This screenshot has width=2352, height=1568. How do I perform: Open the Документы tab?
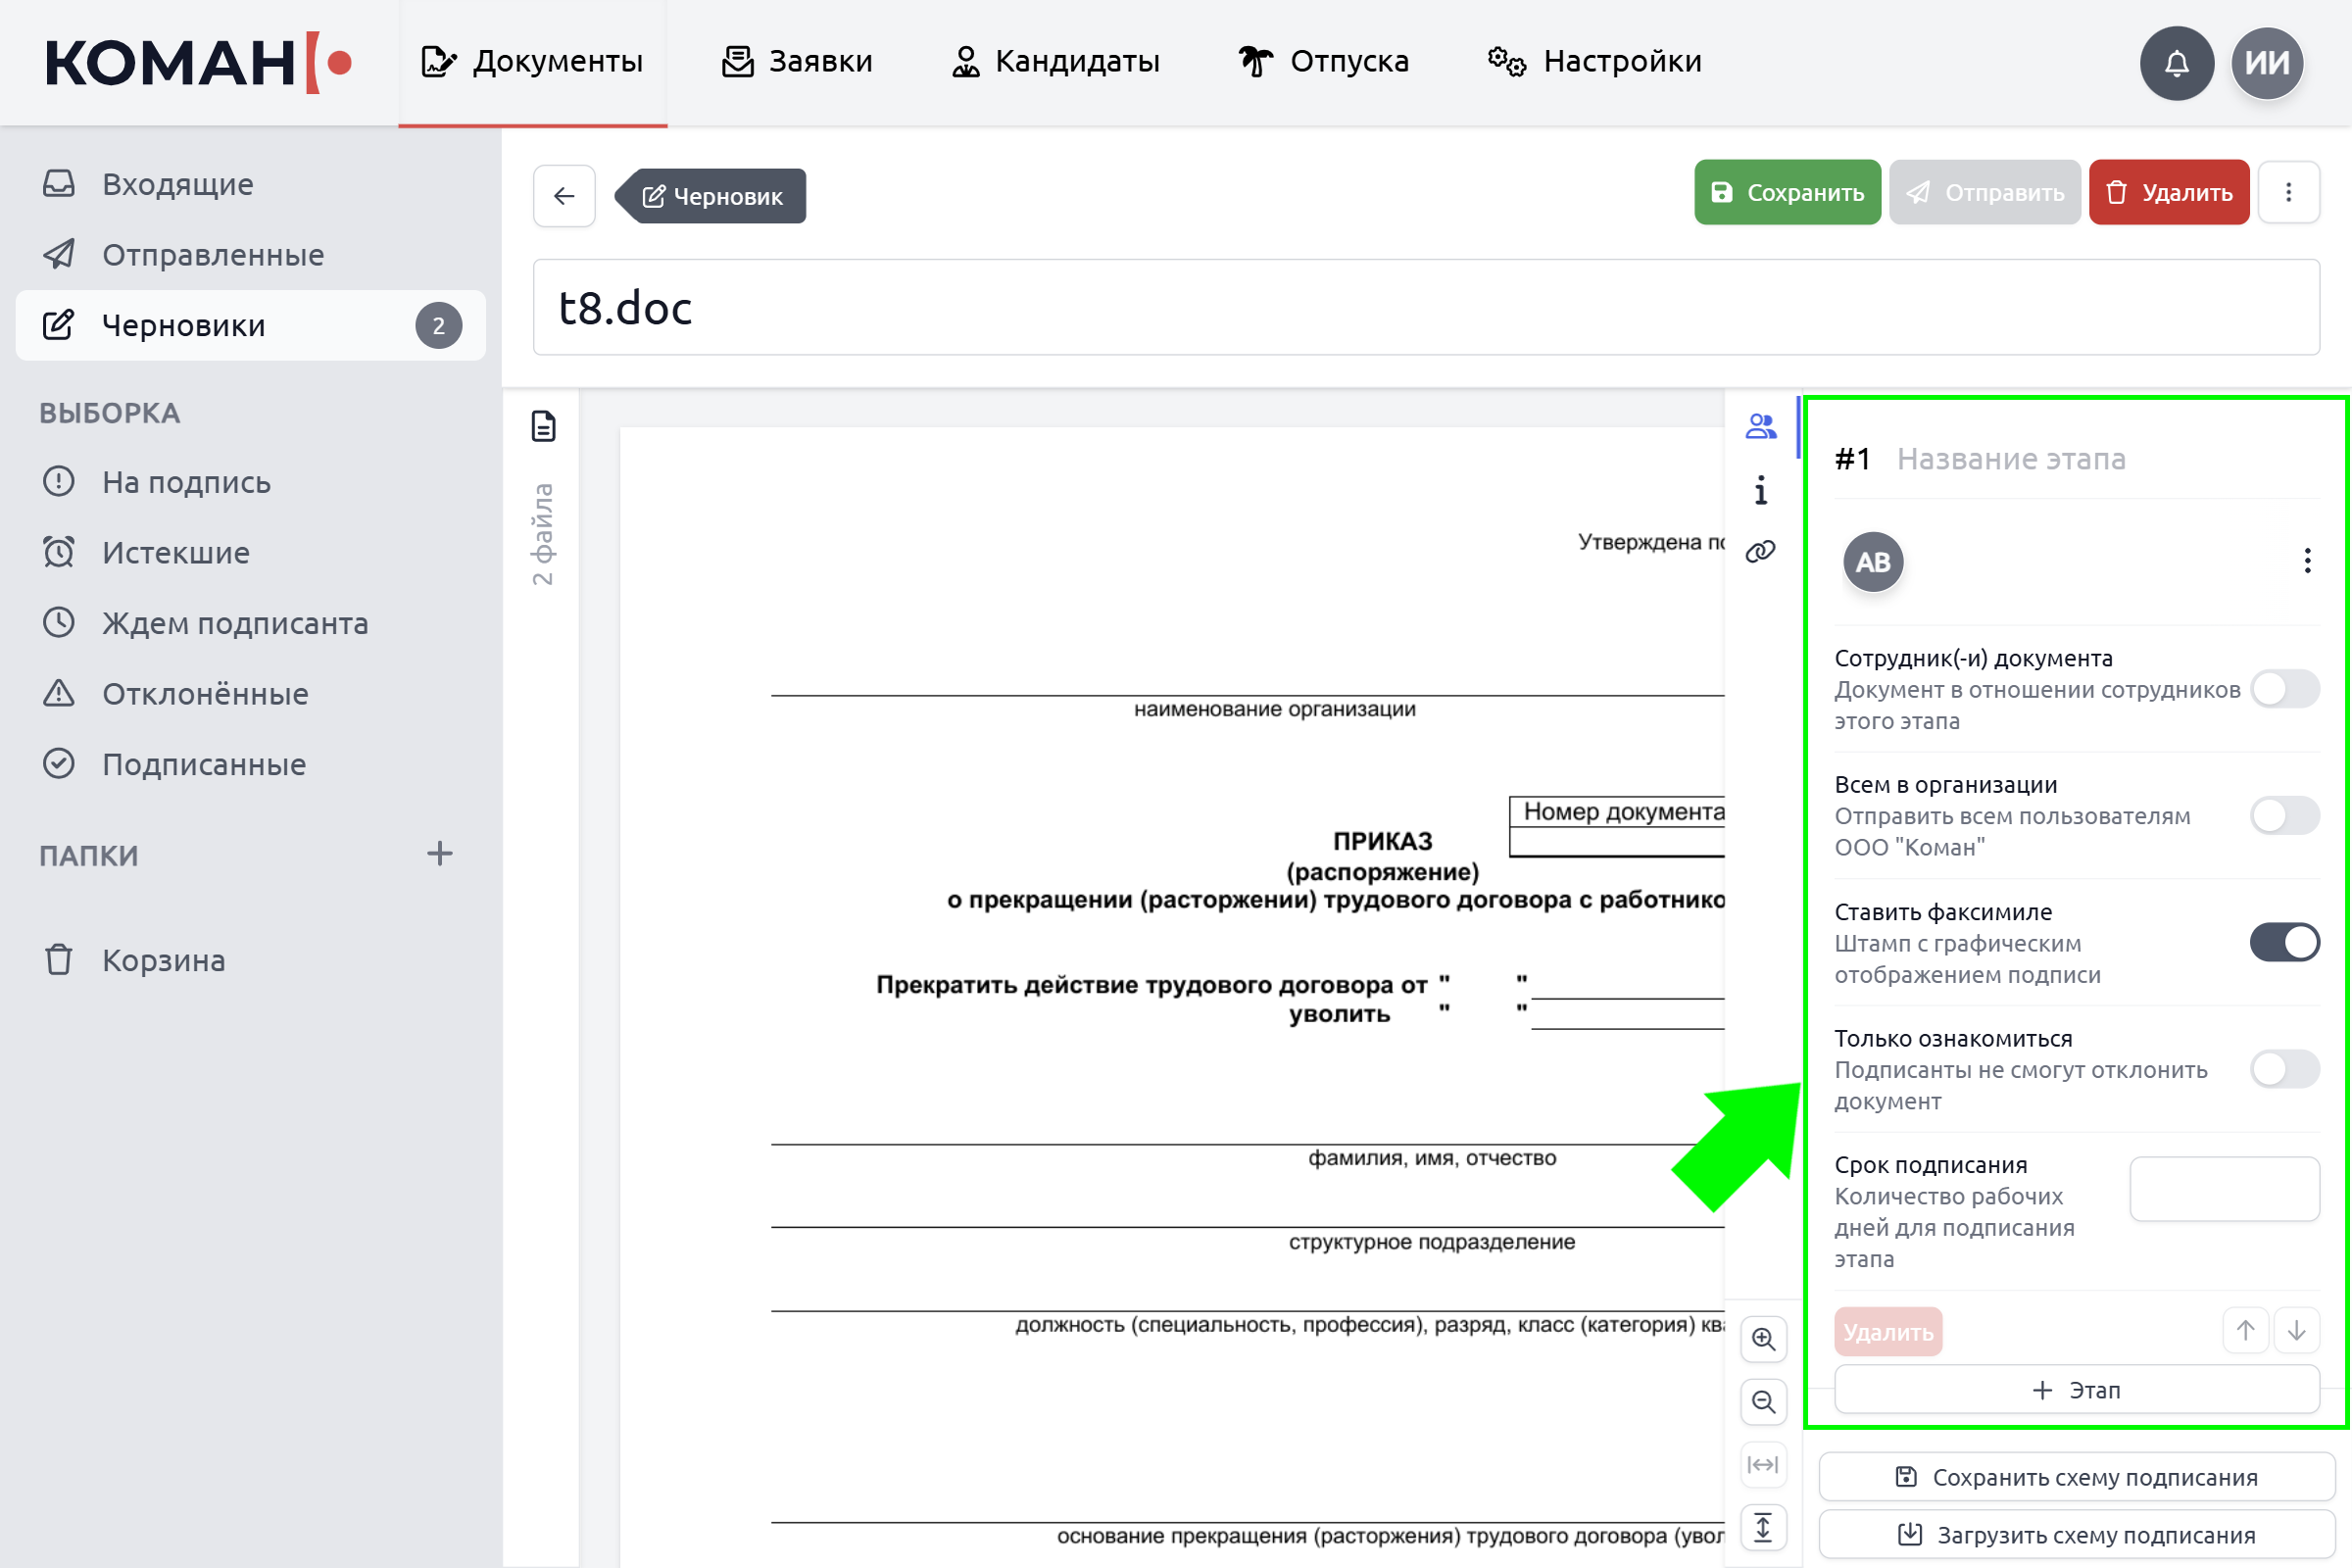click(x=532, y=62)
